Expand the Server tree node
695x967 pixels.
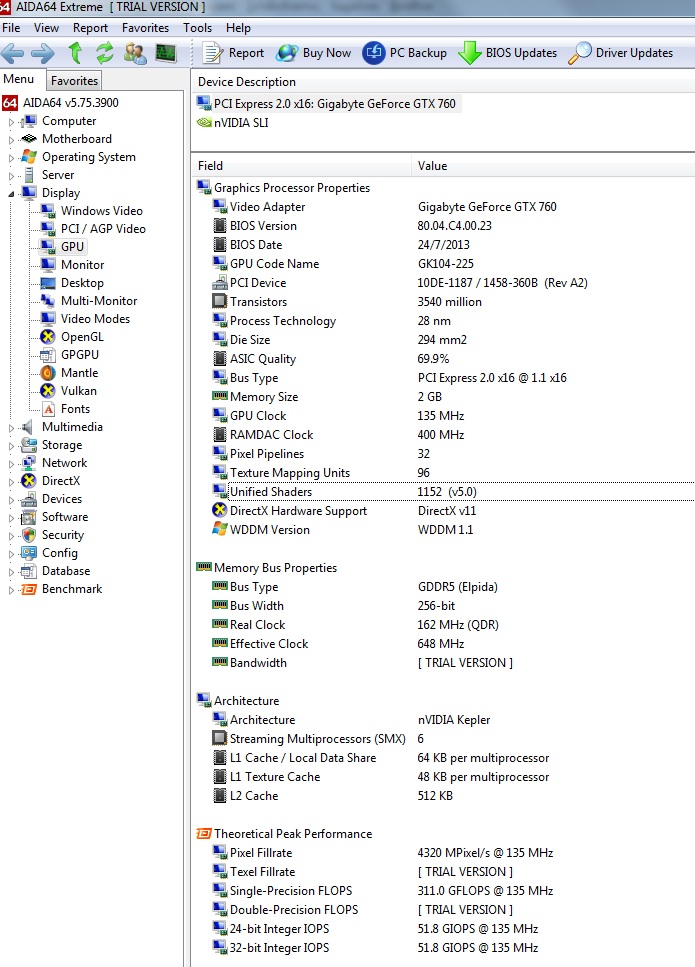coord(11,175)
